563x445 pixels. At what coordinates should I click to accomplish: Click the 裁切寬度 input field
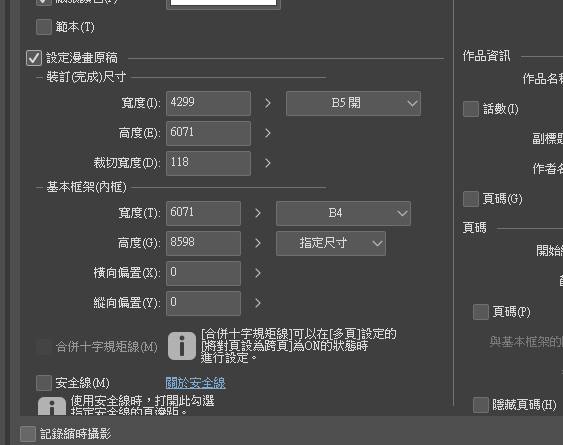point(208,163)
